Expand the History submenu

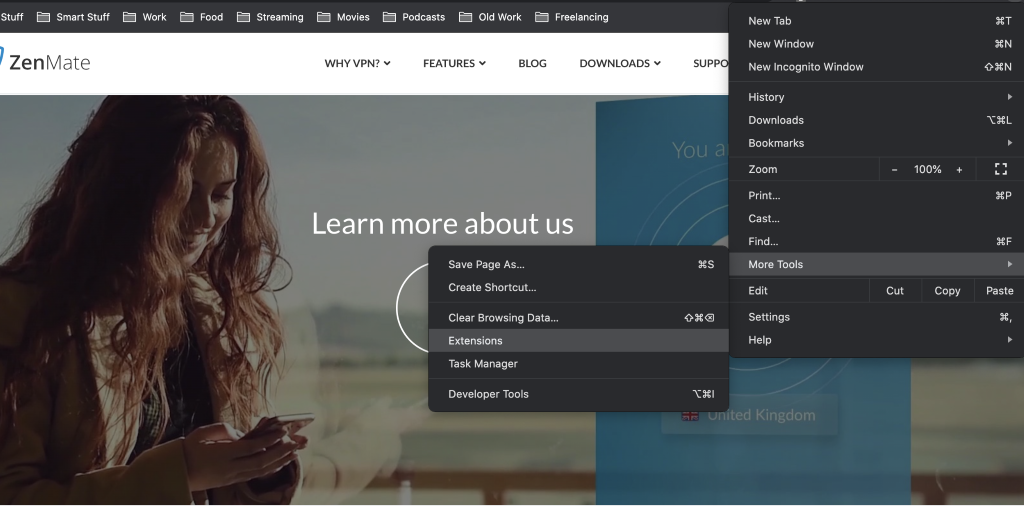click(x=876, y=97)
